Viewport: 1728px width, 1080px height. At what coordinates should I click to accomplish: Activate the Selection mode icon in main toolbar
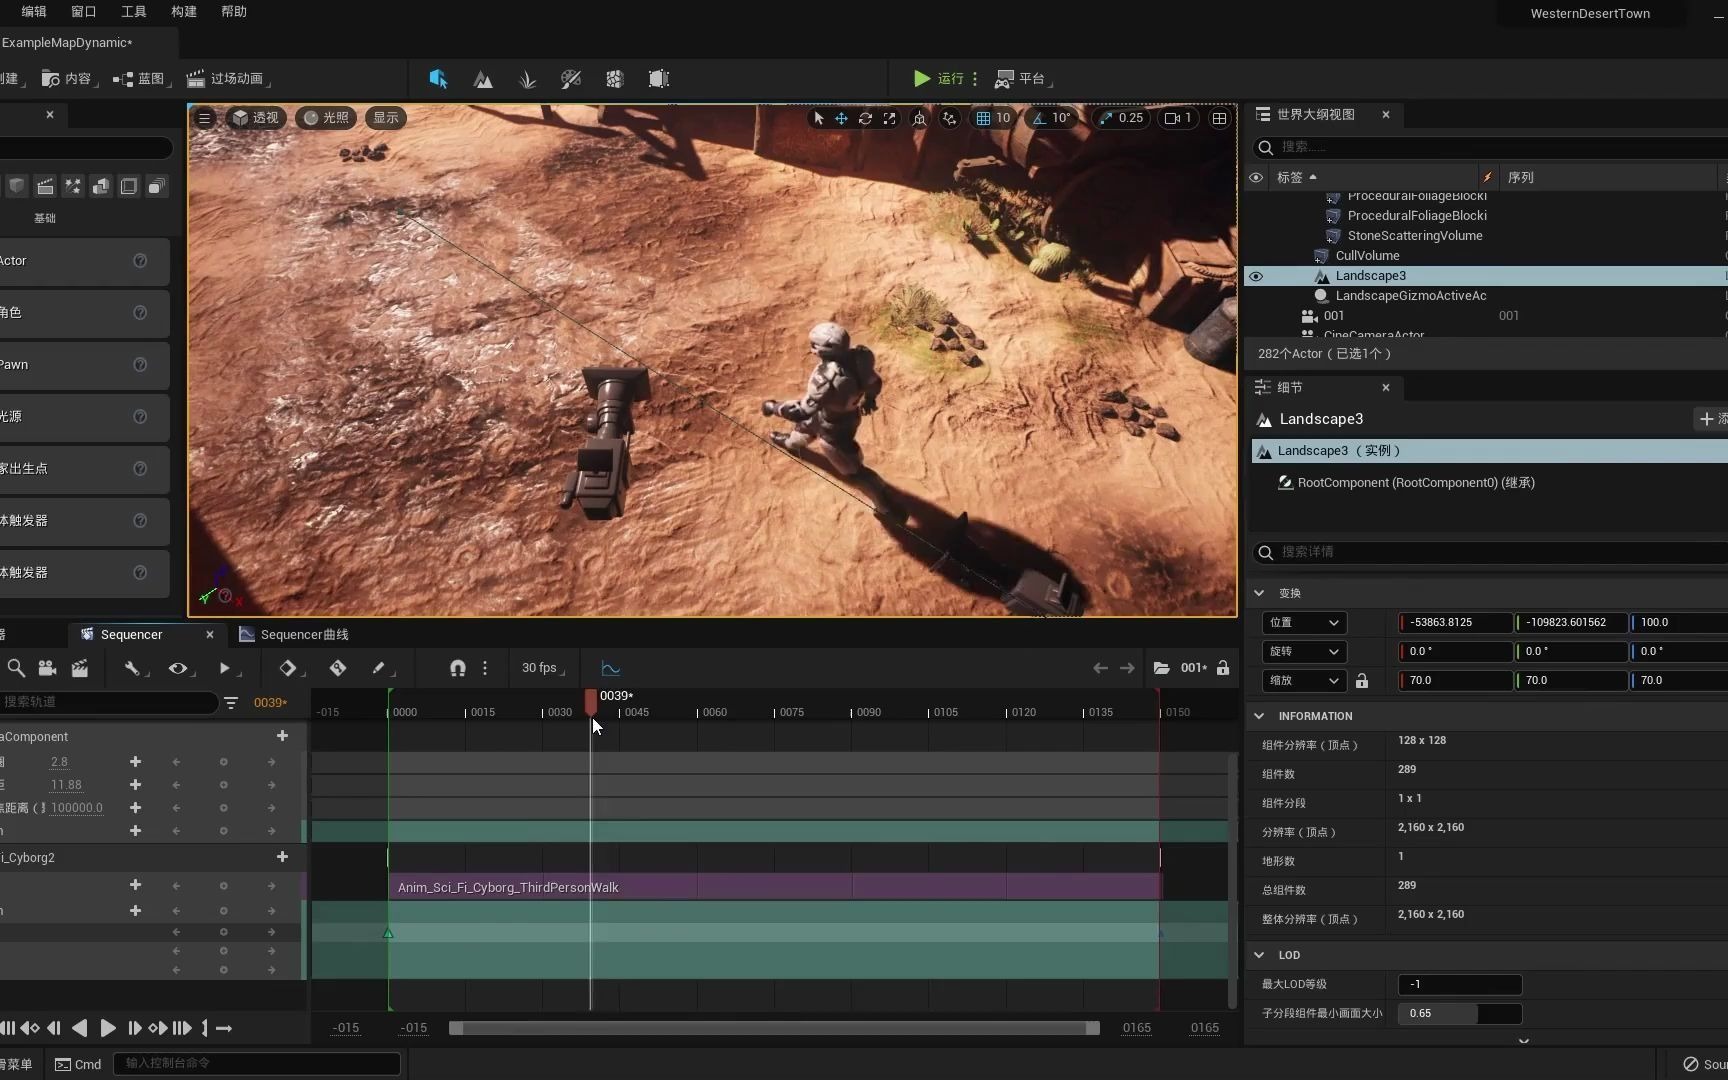(x=438, y=79)
